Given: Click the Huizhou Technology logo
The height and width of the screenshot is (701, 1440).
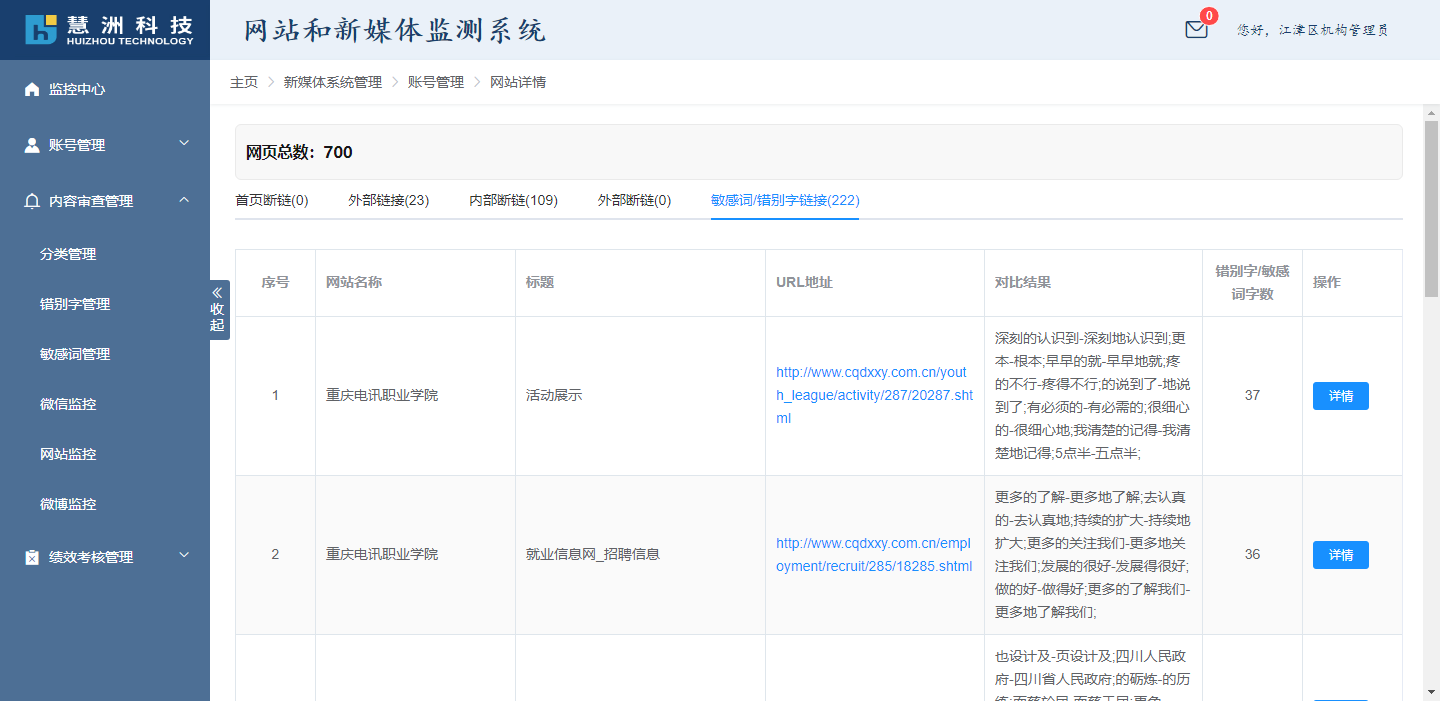Looking at the screenshot, I should (x=109, y=30).
